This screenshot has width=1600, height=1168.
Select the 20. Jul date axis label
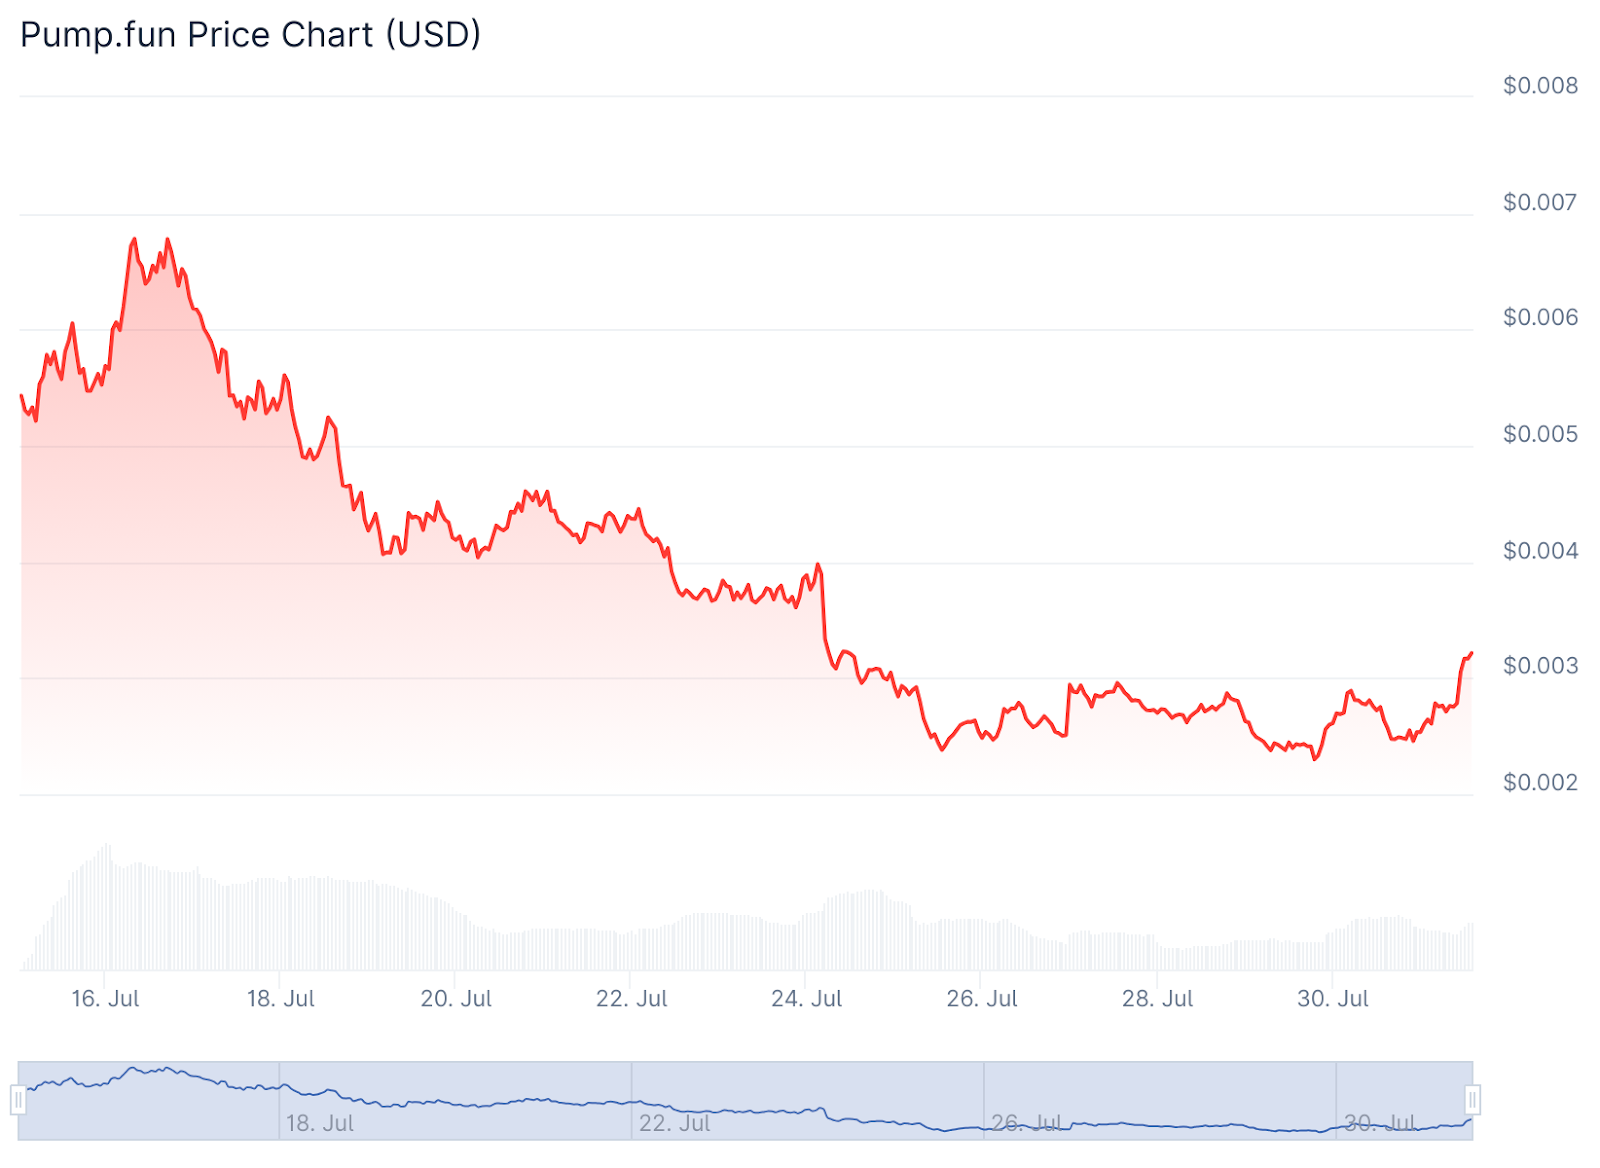point(456,999)
